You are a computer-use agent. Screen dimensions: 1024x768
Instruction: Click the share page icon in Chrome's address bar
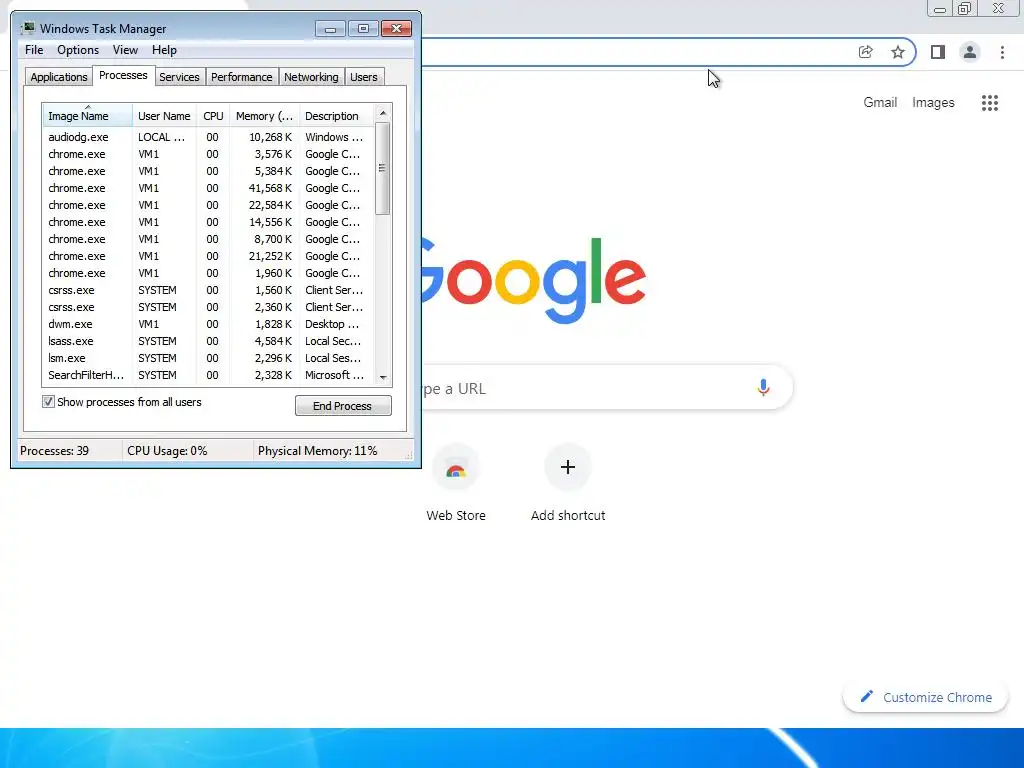(865, 52)
